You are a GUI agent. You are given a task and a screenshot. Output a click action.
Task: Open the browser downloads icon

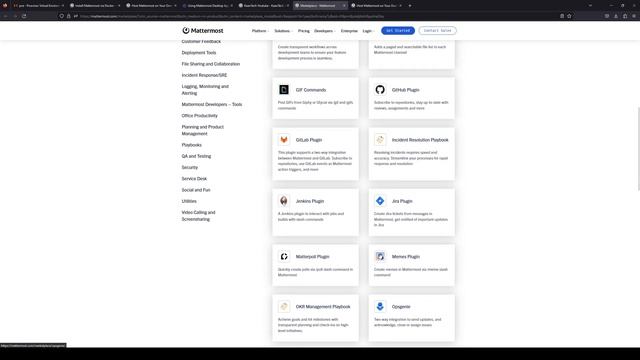616,16
